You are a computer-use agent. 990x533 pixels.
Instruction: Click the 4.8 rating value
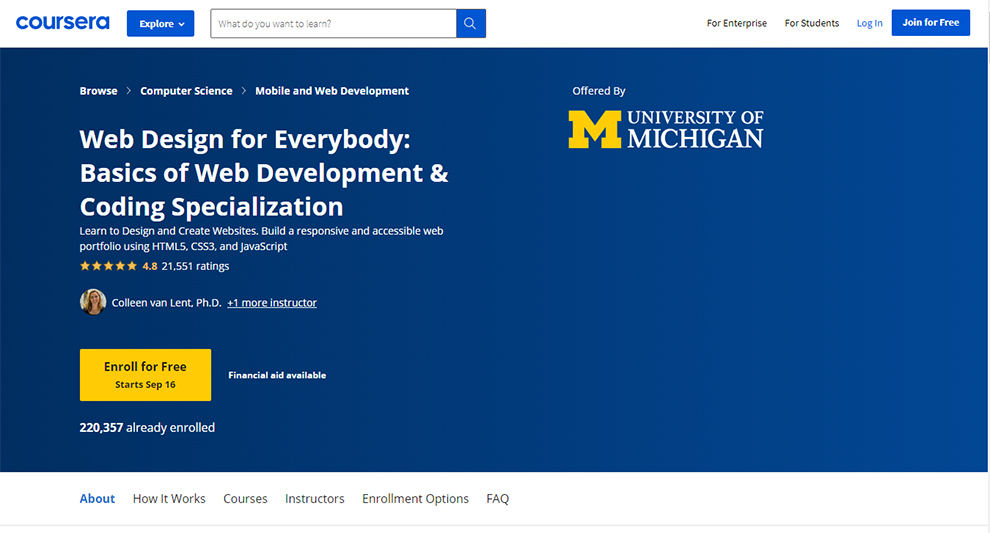pos(150,266)
